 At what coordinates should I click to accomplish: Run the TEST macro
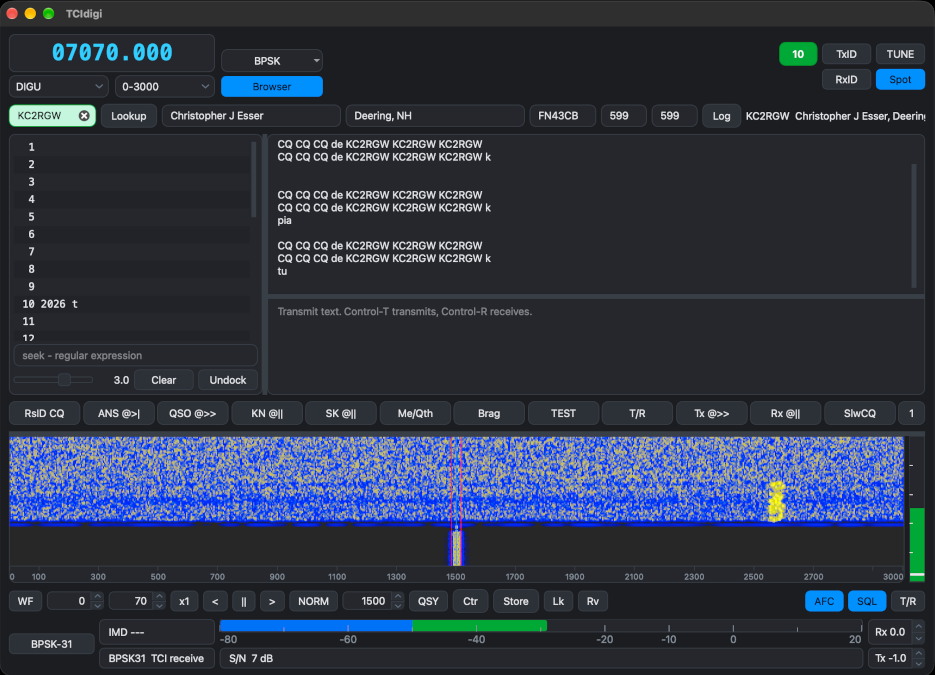point(564,413)
